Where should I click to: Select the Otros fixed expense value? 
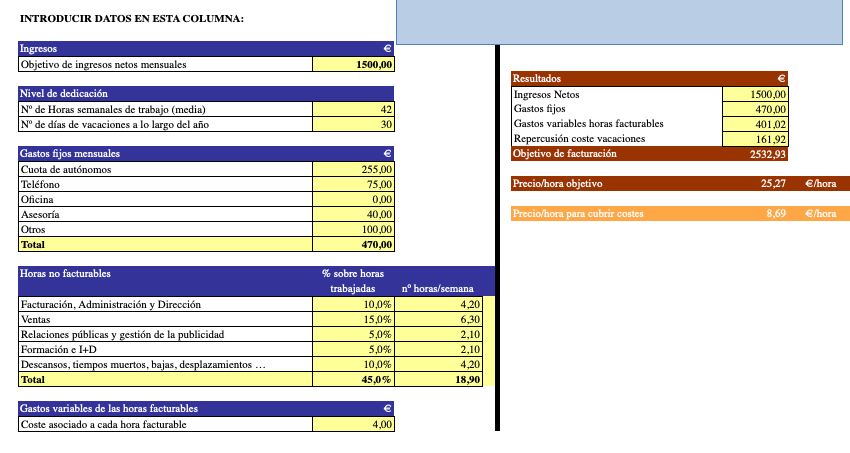point(354,229)
